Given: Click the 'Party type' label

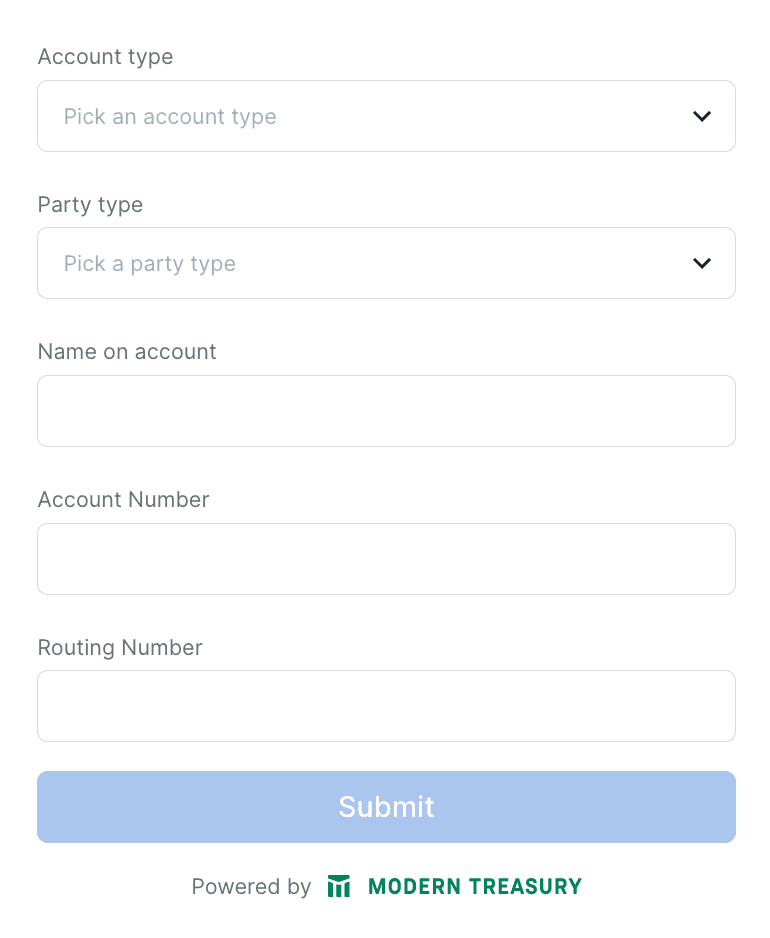Looking at the screenshot, I should coord(90,204).
